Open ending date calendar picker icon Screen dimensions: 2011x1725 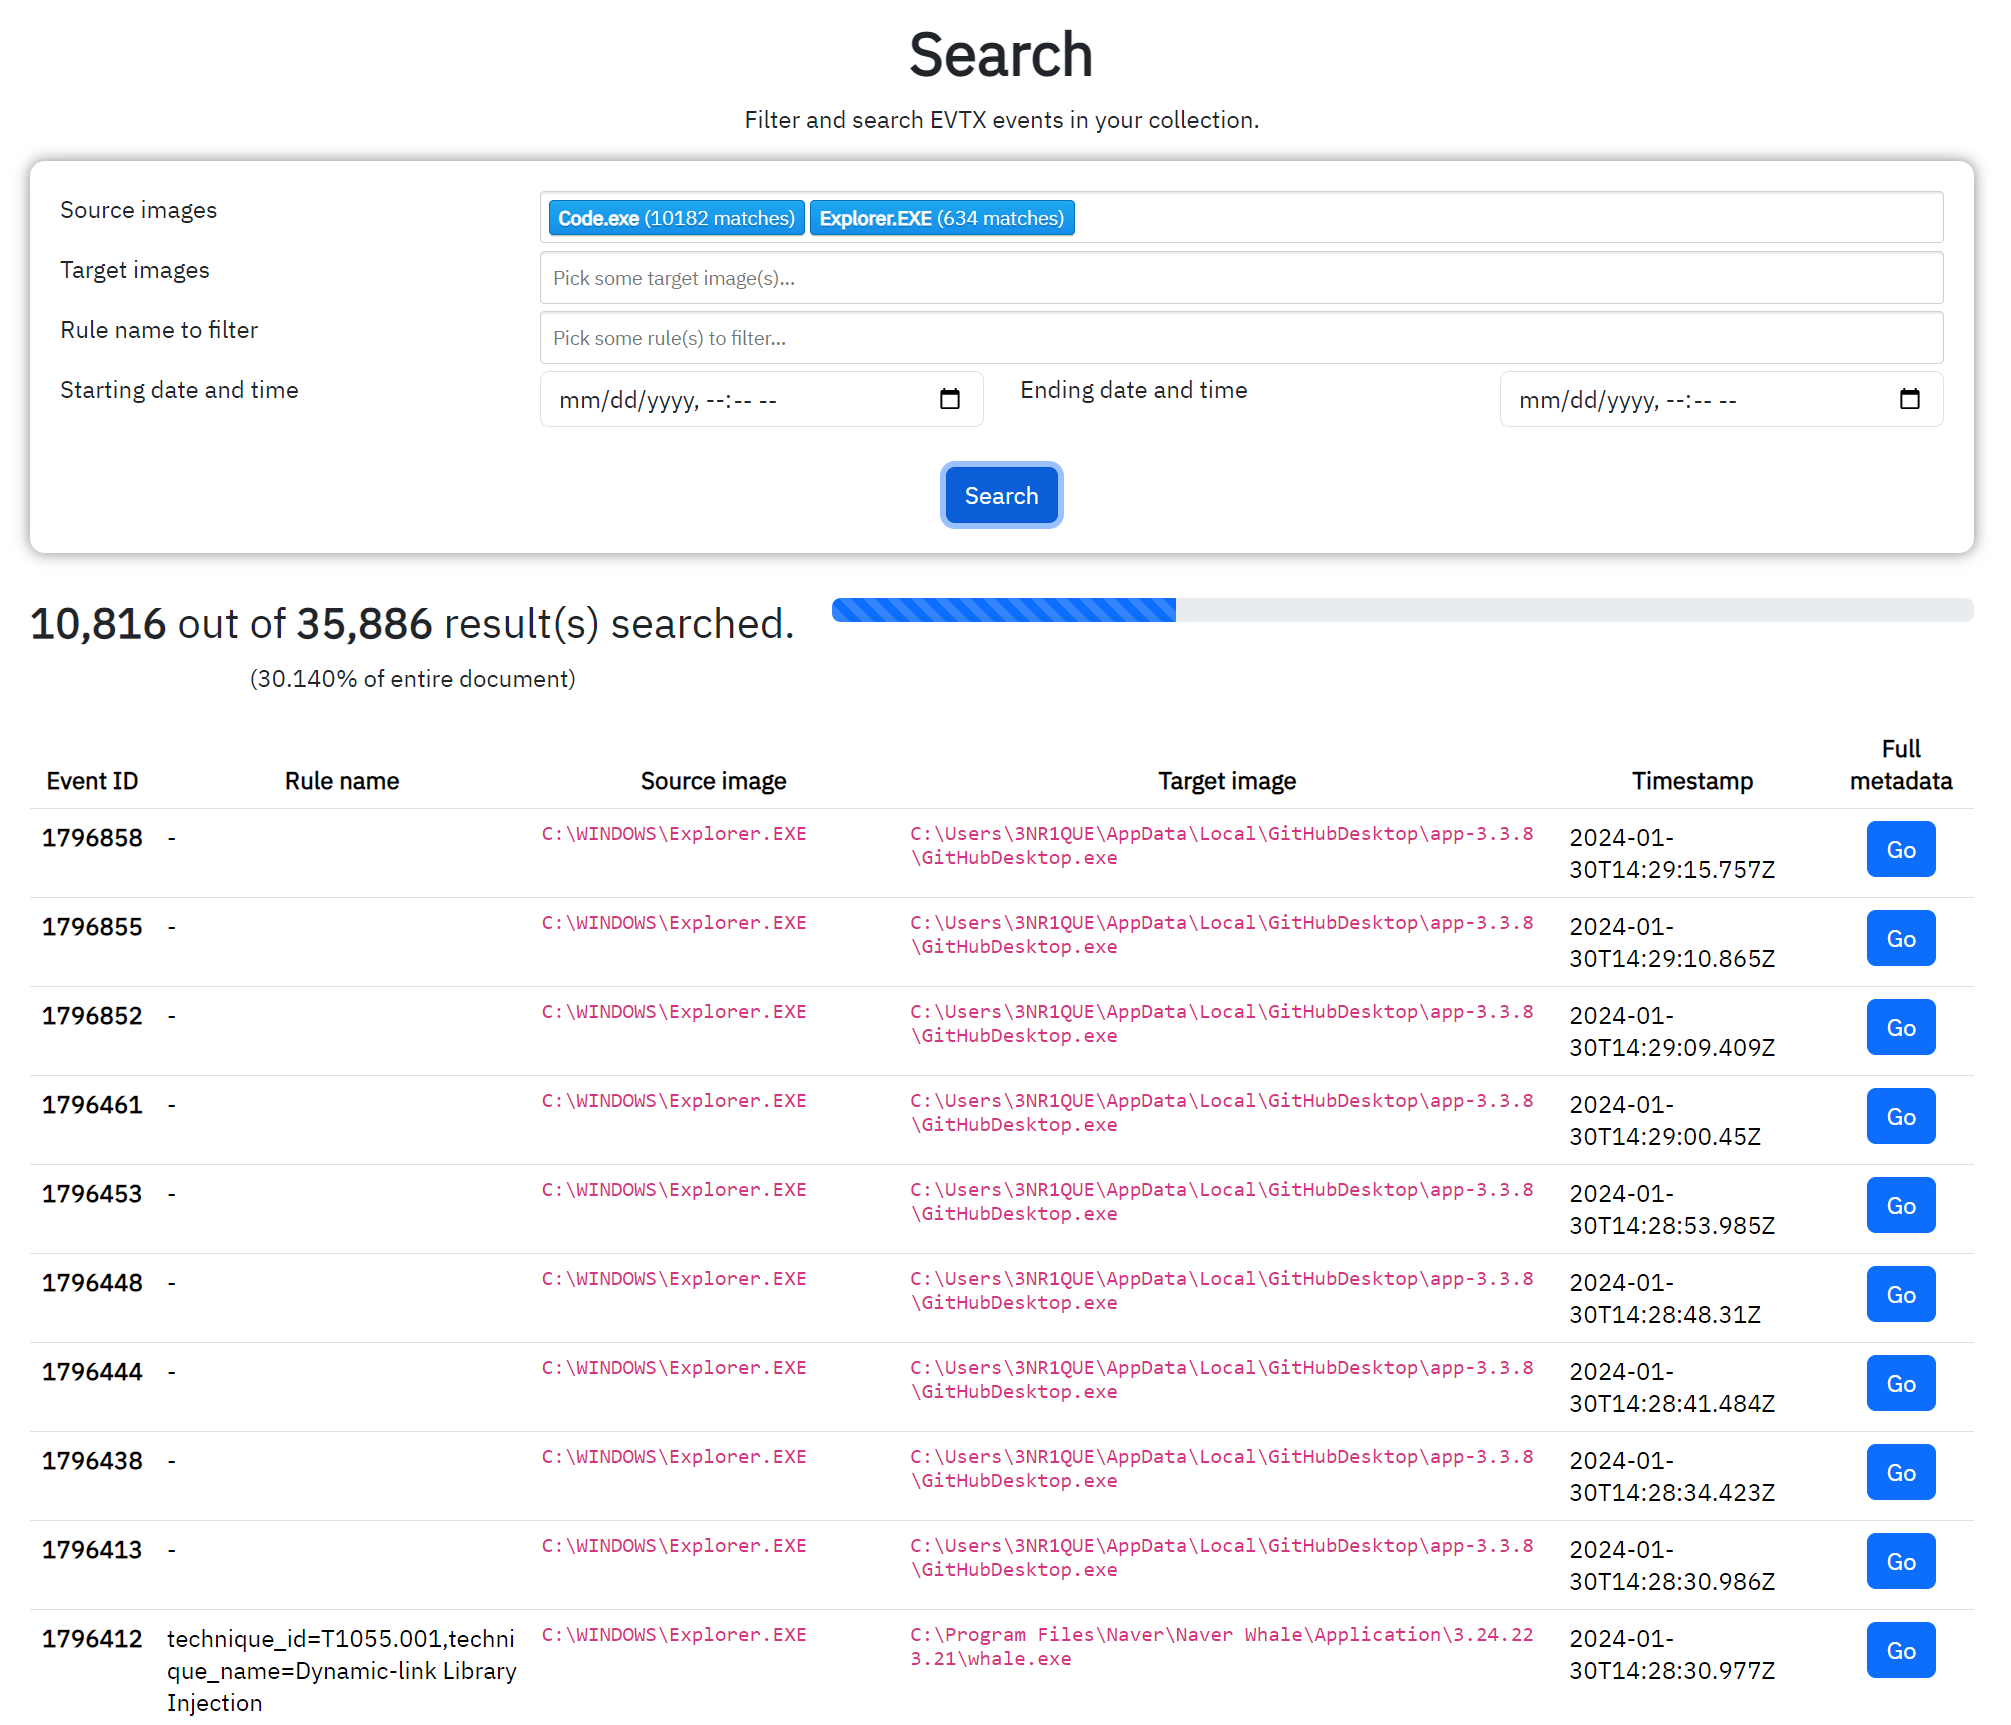[x=1908, y=400]
